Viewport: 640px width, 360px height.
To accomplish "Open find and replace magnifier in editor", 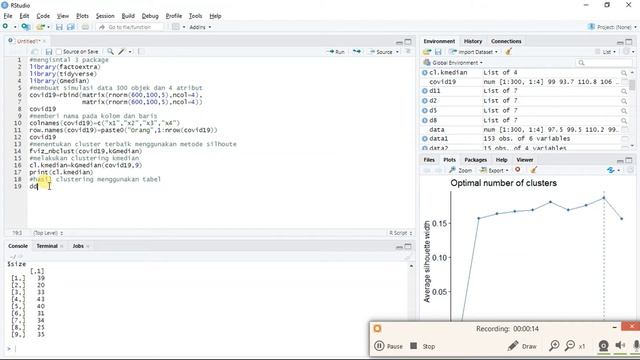I will [110, 51].
